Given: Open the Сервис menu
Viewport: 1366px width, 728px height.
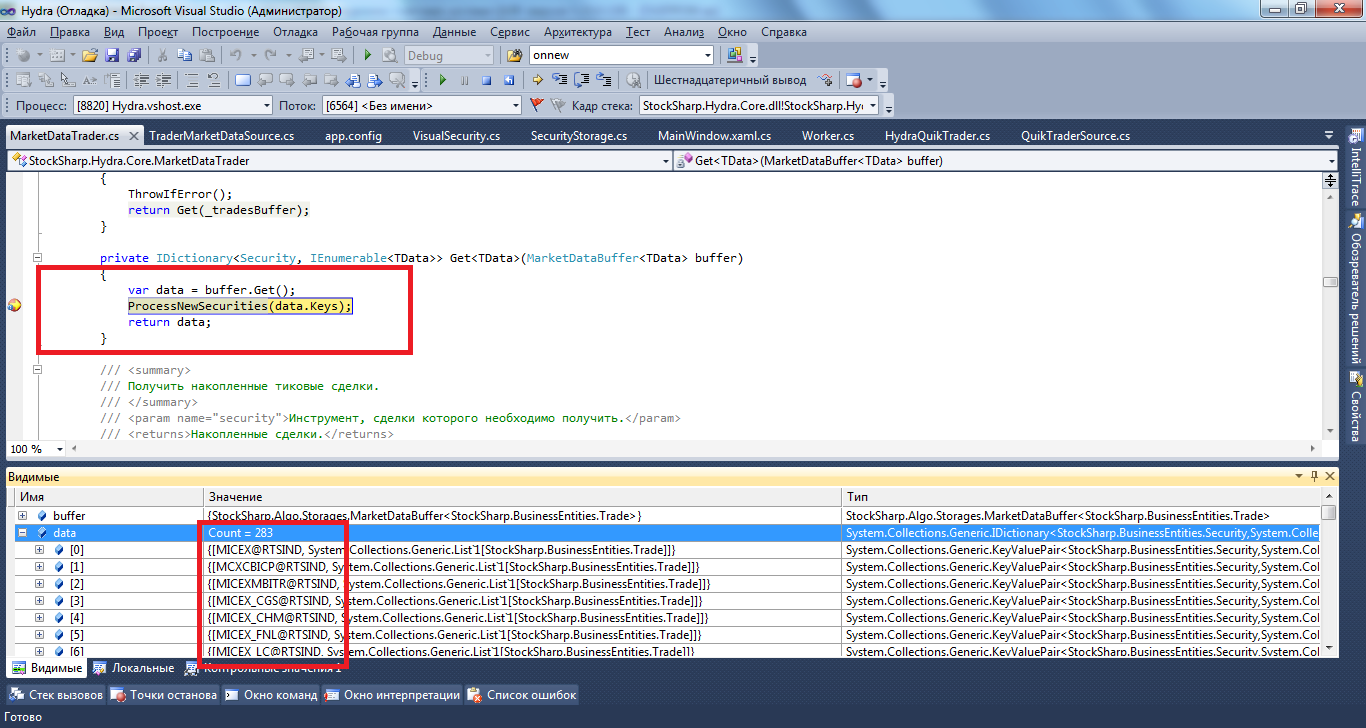Looking at the screenshot, I should (511, 32).
